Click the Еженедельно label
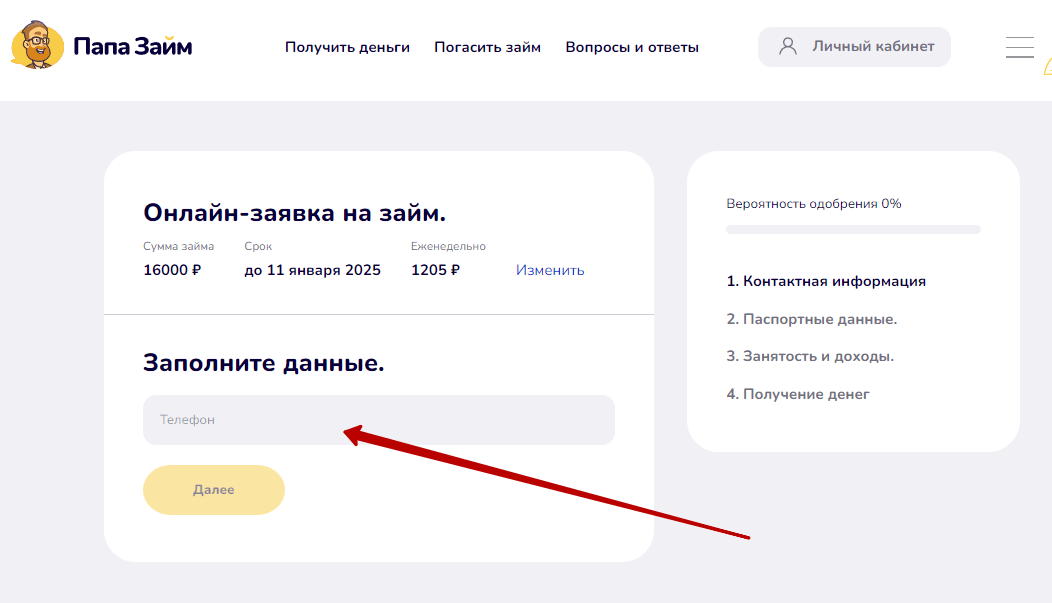Viewport: 1052px width, 603px height. point(448,246)
